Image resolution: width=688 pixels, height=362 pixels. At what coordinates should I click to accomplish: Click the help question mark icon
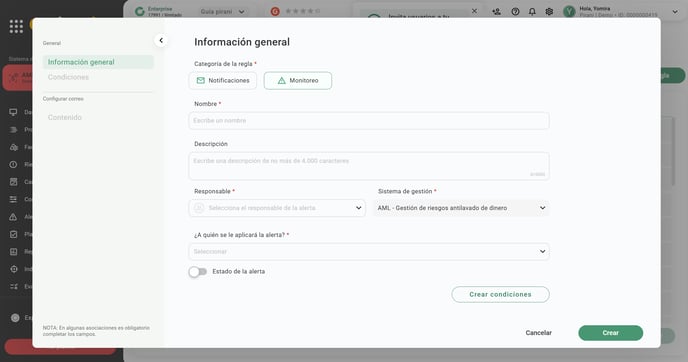coord(515,12)
